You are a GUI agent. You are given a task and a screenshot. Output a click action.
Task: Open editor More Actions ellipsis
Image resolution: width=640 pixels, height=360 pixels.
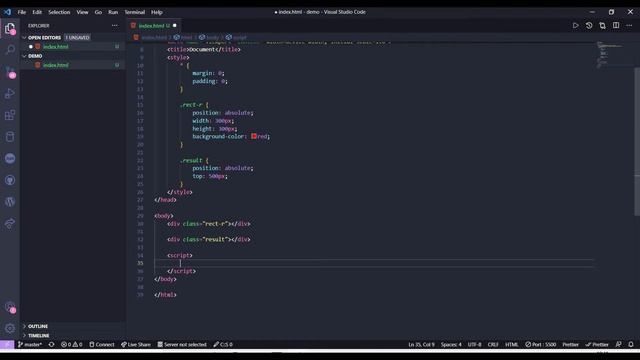[x=629, y=25]
